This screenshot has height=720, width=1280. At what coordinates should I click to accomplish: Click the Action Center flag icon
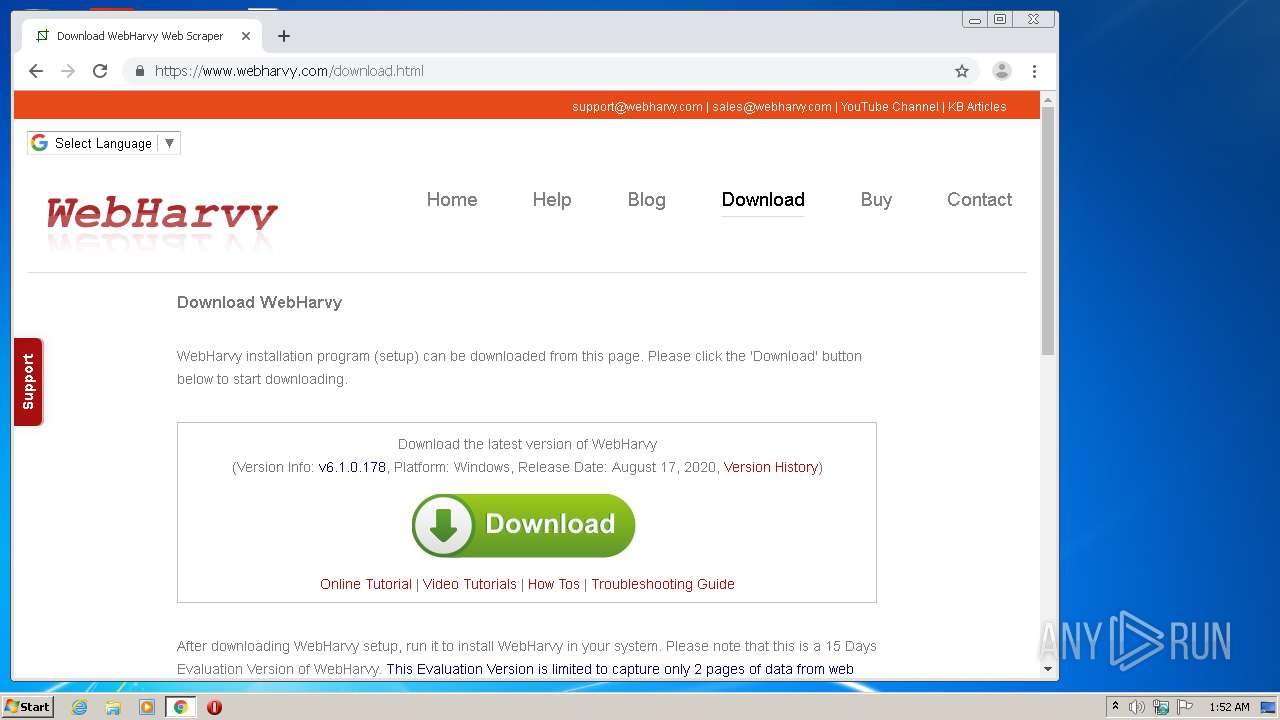pyautogui.click(x=1185, y=707)
